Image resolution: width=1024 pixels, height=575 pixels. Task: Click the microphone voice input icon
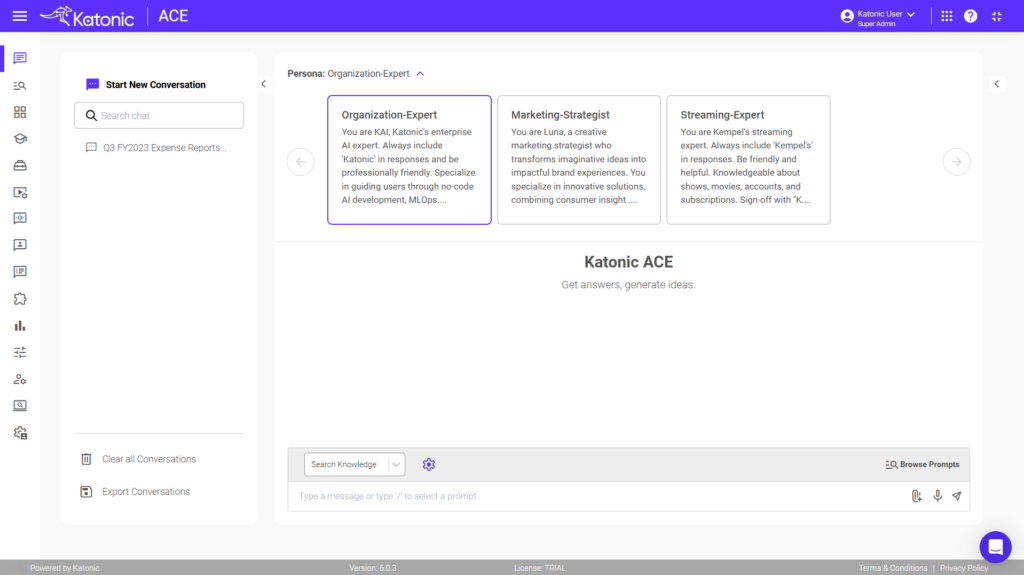(x=937, y=496)
